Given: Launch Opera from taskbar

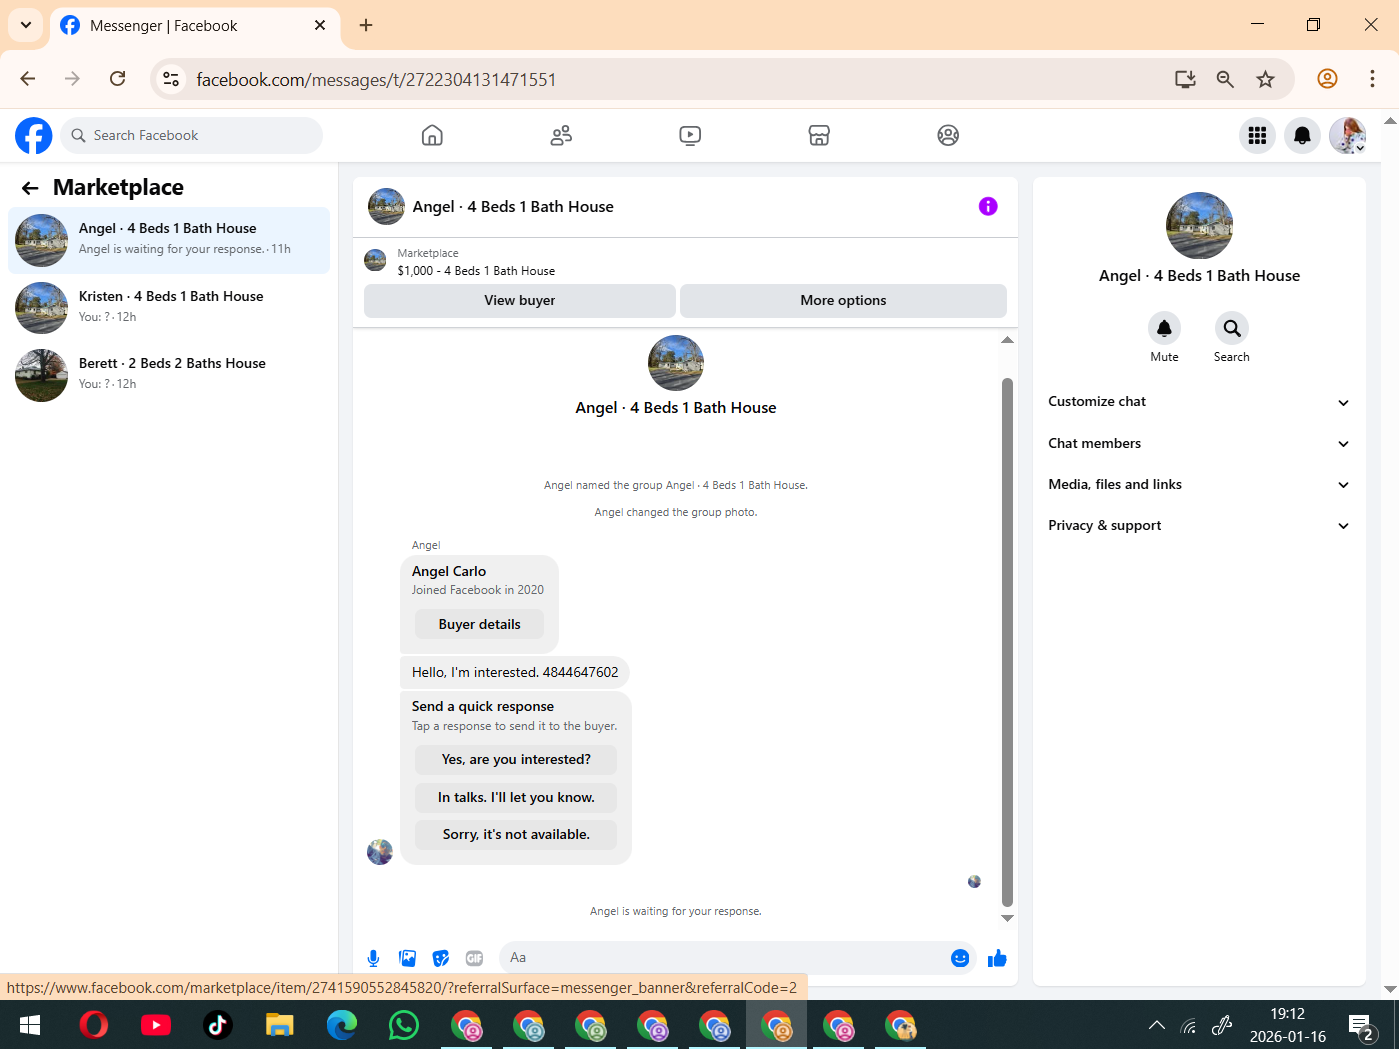Looking at the screenshot, I should 94,1025.
